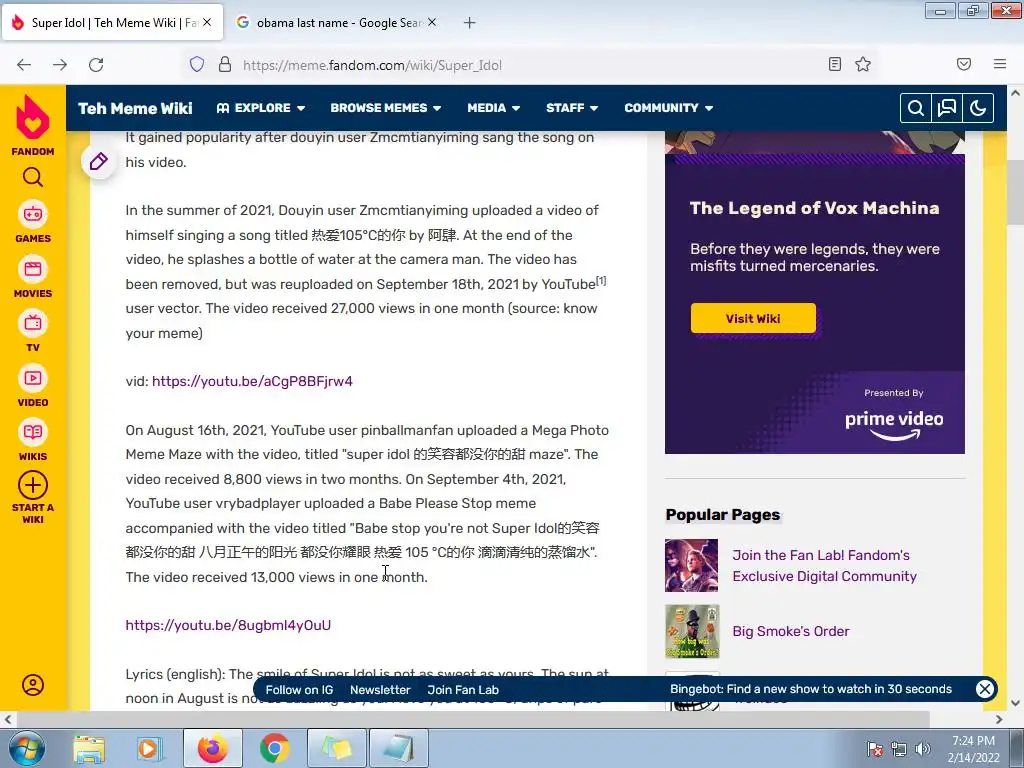Click the horizontal scrollbar left arrow
This screenshot has height=768, width=1024.
coord(7,719)
